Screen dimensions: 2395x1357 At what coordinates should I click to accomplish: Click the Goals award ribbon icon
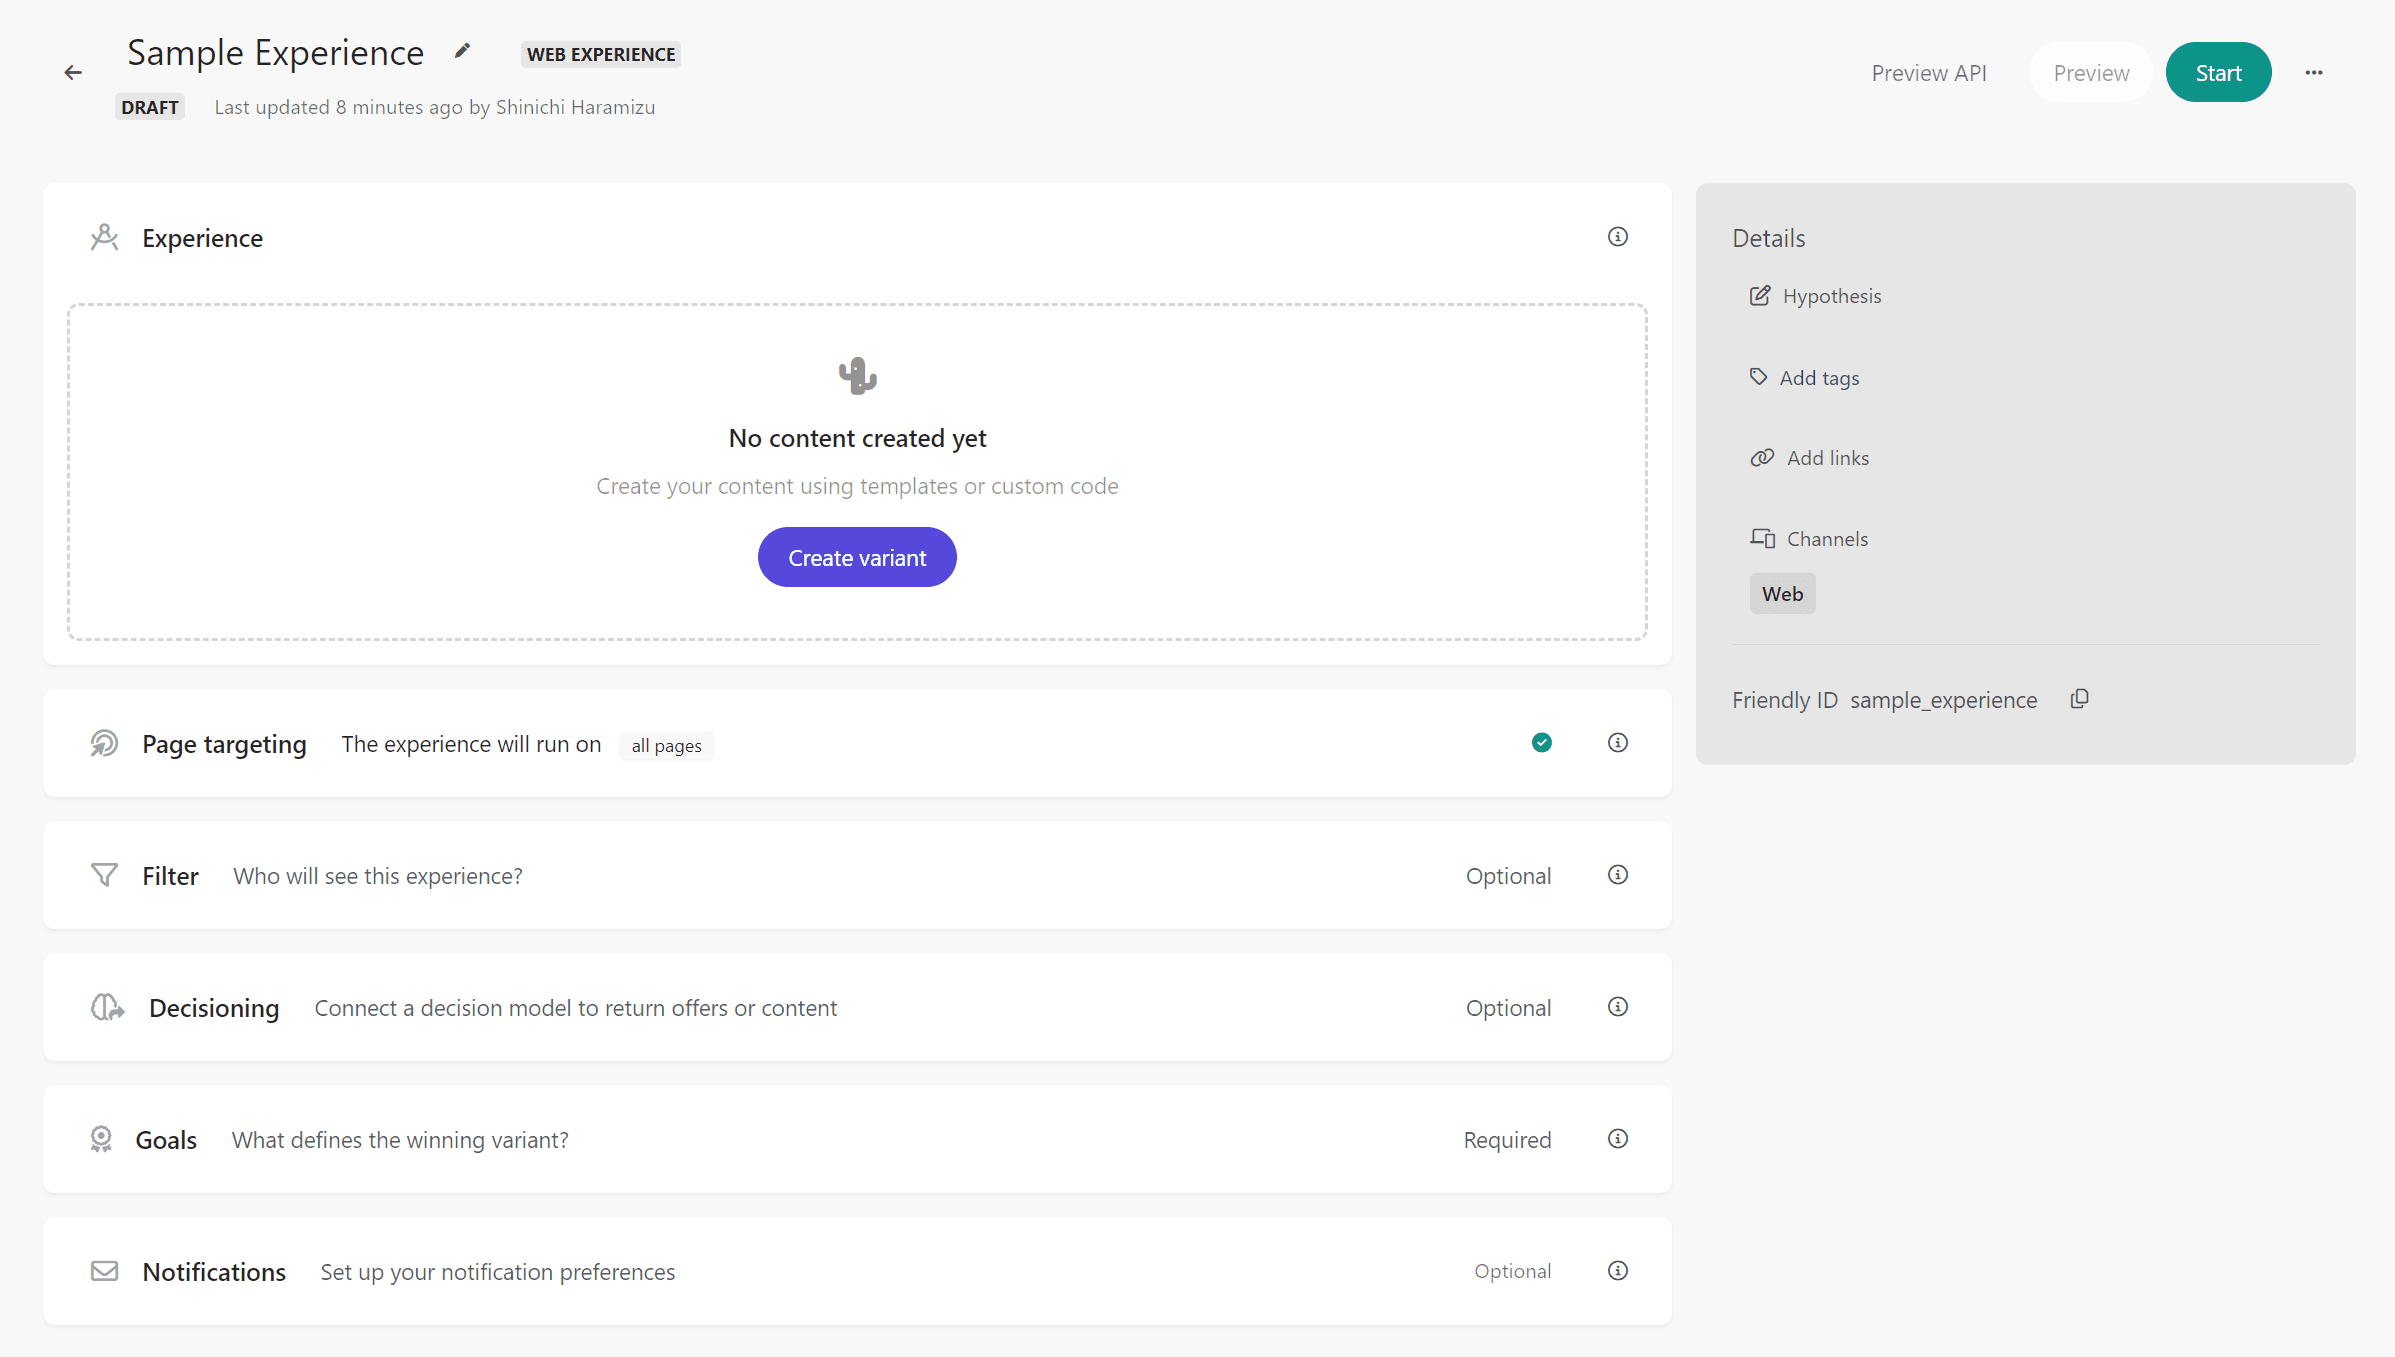(101, 1139)
